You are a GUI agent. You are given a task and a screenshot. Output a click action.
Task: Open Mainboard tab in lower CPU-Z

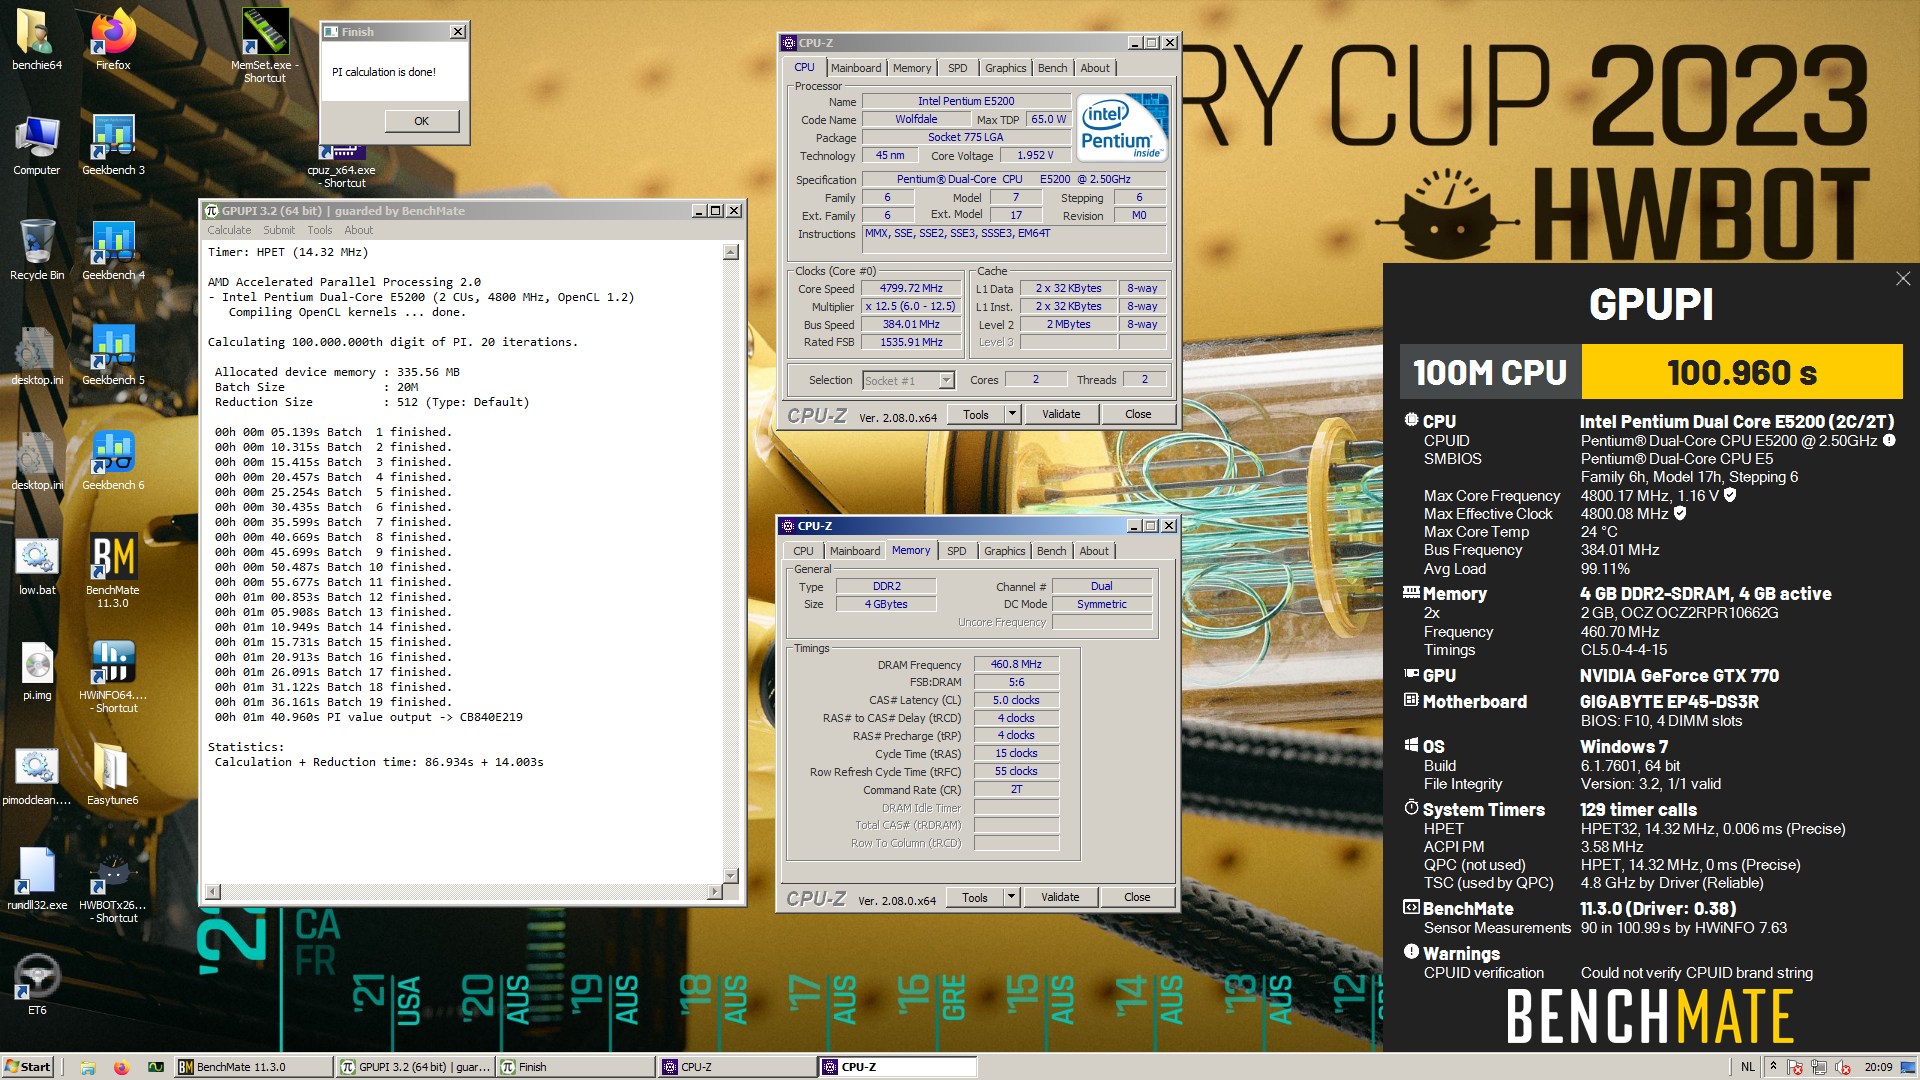pos(855,551)
